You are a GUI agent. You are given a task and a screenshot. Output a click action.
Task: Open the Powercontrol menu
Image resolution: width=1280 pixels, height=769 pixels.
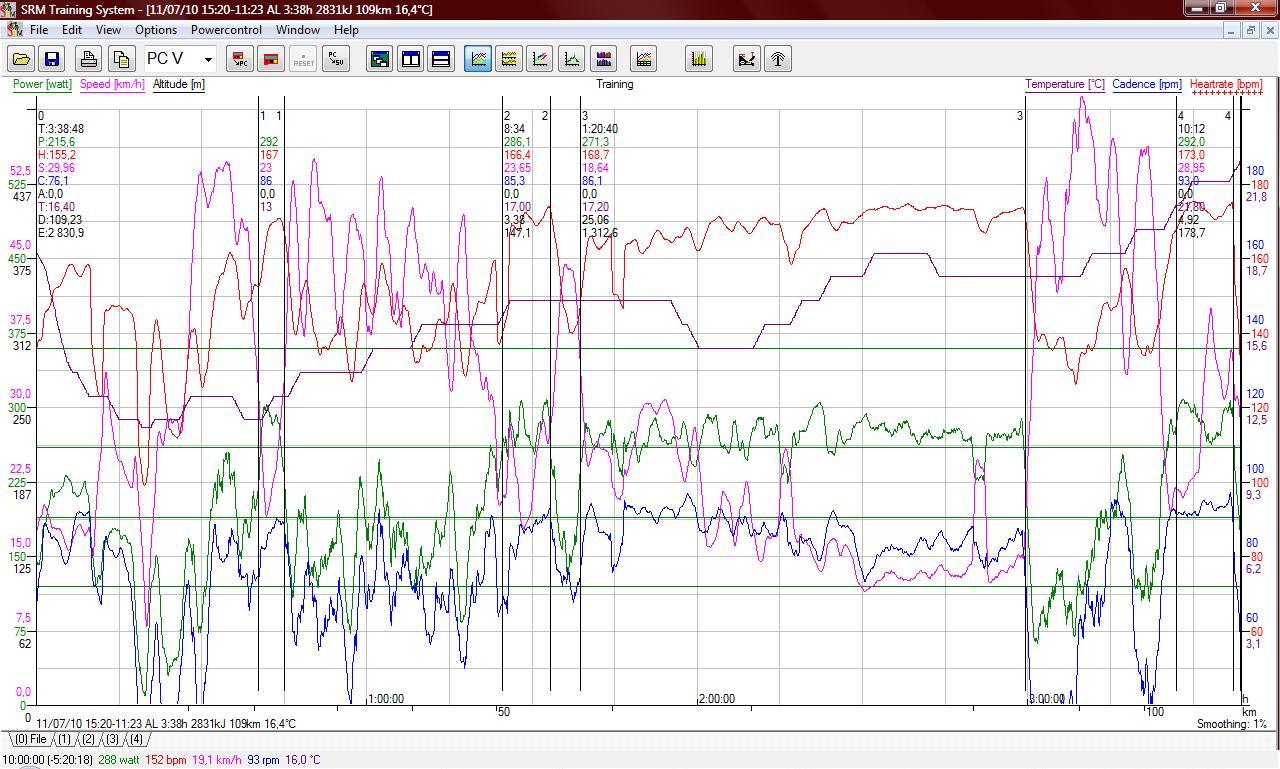(227, 30)
